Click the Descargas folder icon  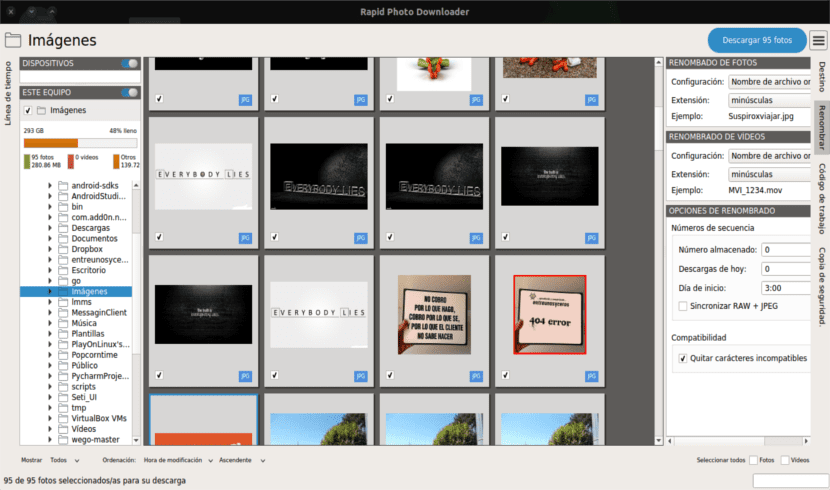[x=63, y=228]
